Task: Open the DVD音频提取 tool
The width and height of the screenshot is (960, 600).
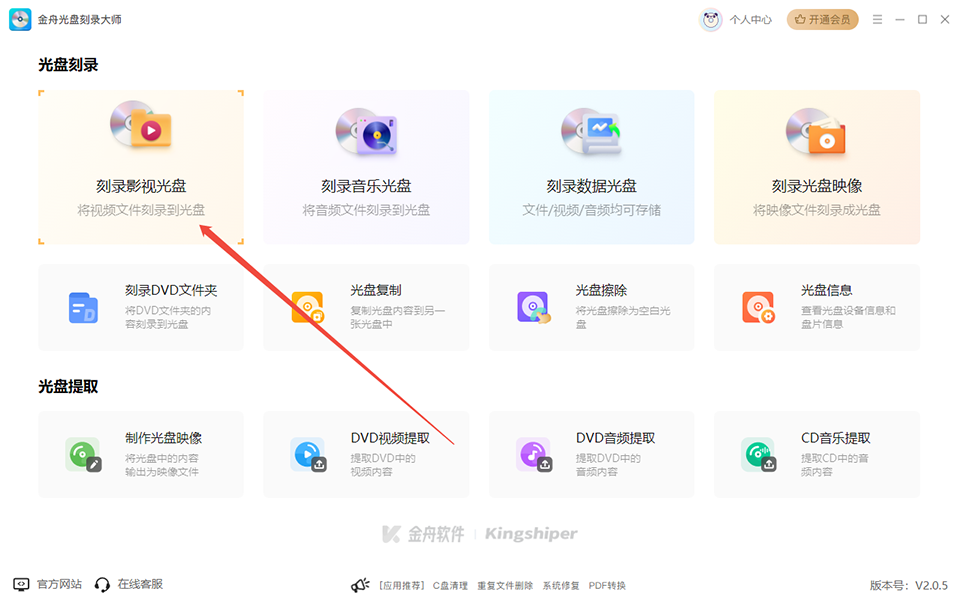Action: [x=591, y=453]
